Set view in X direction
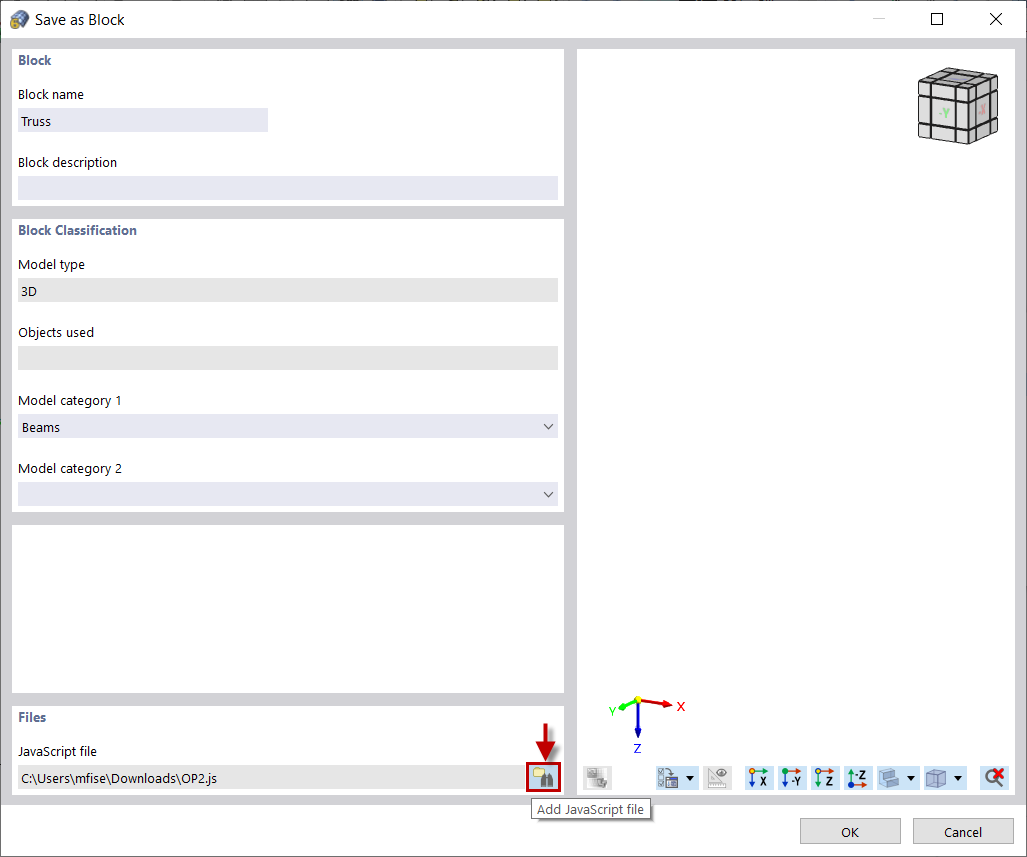1027x857 pixels. pyautogui.click(x=759, y=777)
